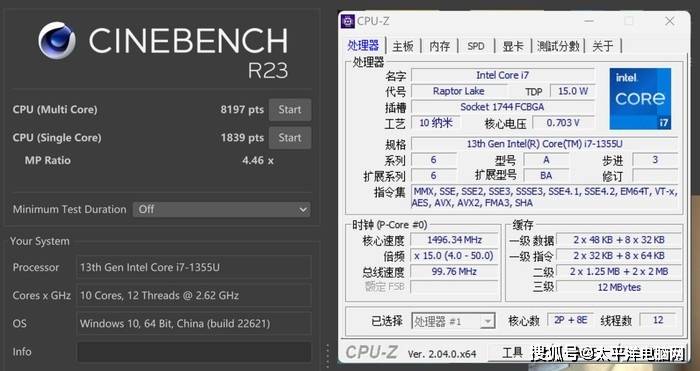Open the 工具 tools dropdown button
The width and height of the screenshot is (700, 371).
pos(512,353)
